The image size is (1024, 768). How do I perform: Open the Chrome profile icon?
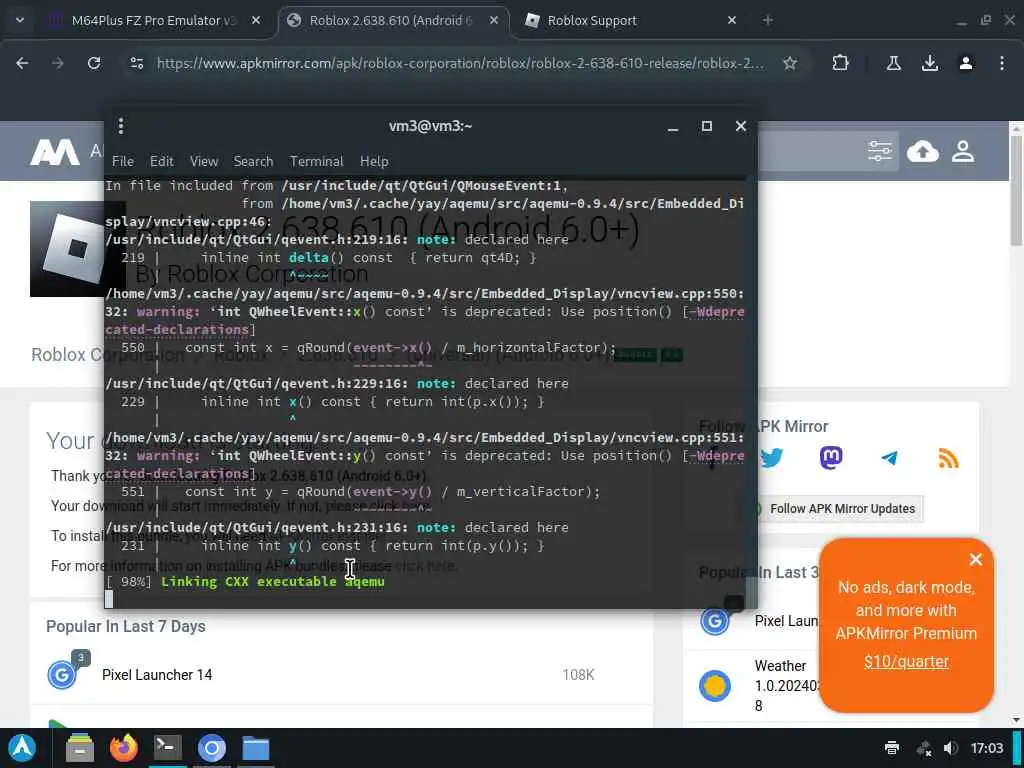[x=966, y=63]
